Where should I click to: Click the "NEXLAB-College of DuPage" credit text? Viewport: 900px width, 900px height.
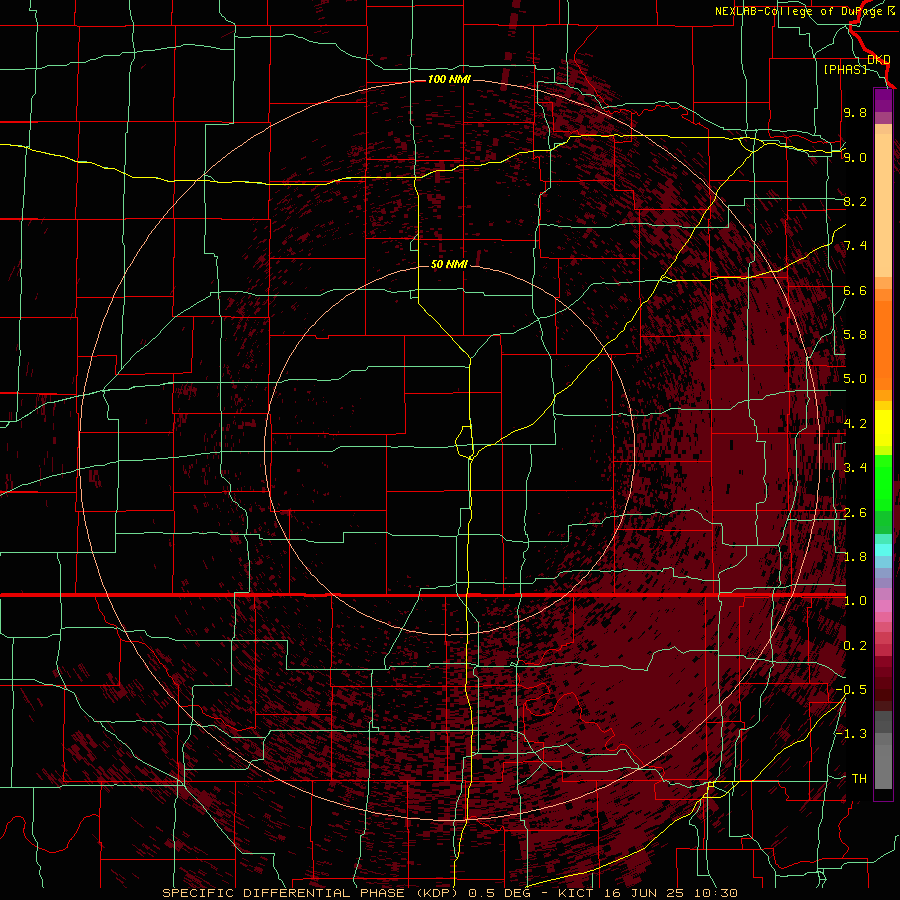point(801,11)
